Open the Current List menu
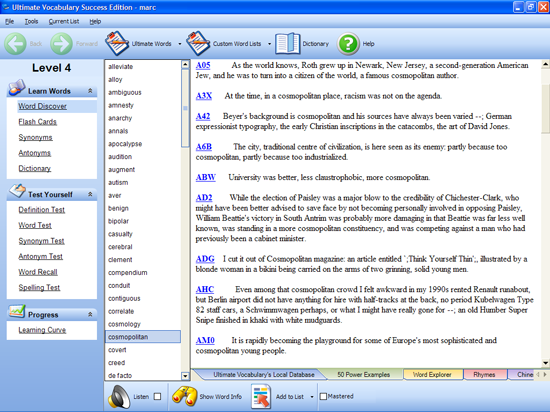Image resolution: width=550 pixels, height=412 pixels. coord(64,21)
